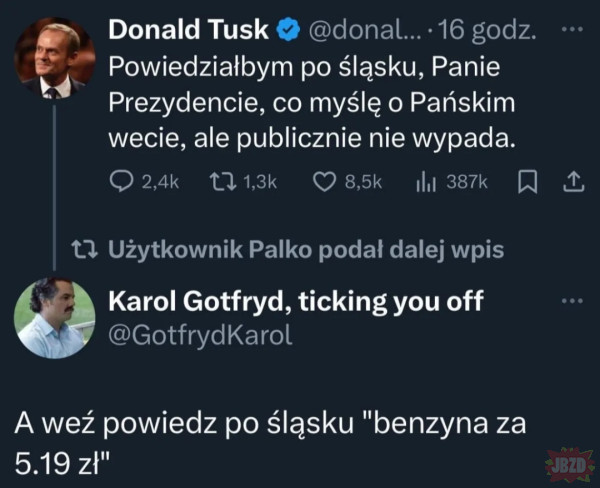
Task: Like Donald Tusk's tweet with the heart
Action: coord(323,182)
